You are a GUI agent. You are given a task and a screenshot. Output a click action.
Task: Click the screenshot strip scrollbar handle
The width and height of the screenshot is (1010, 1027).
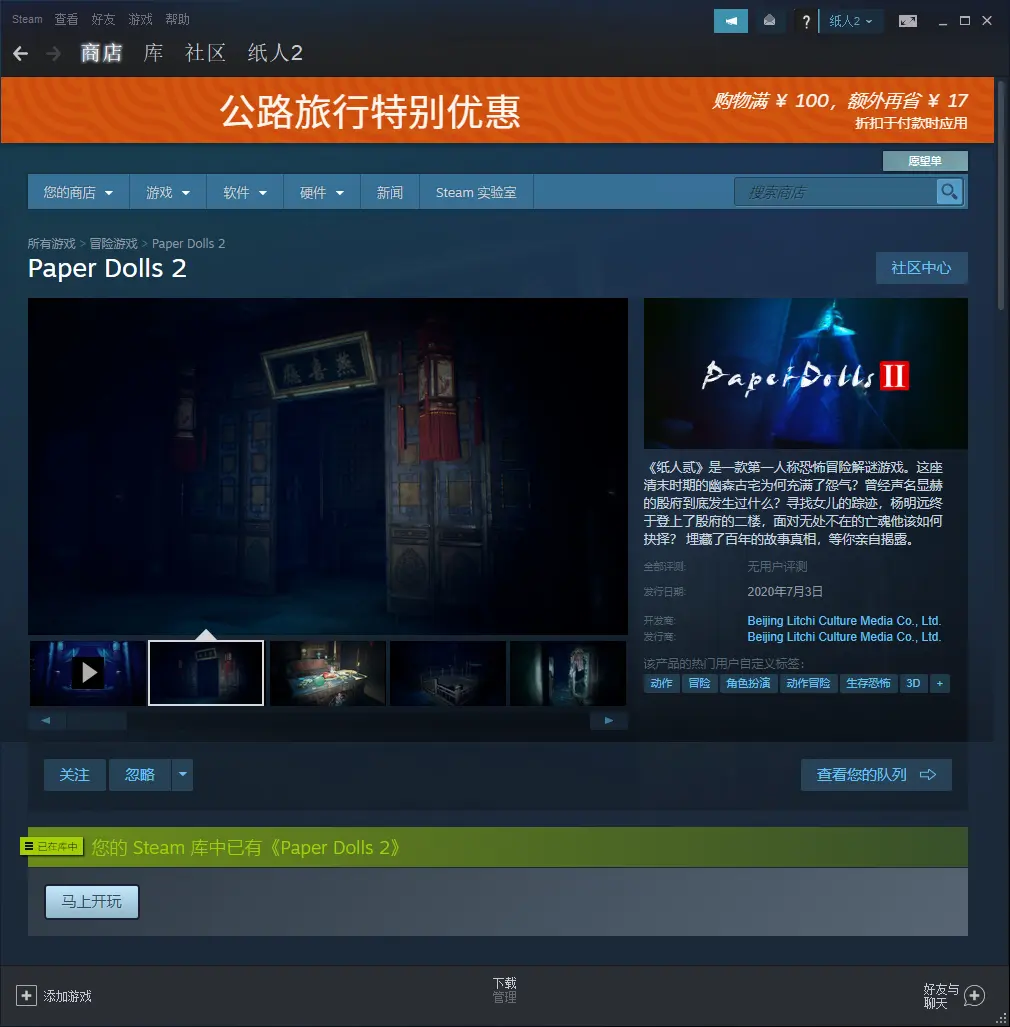click(96, 720)
